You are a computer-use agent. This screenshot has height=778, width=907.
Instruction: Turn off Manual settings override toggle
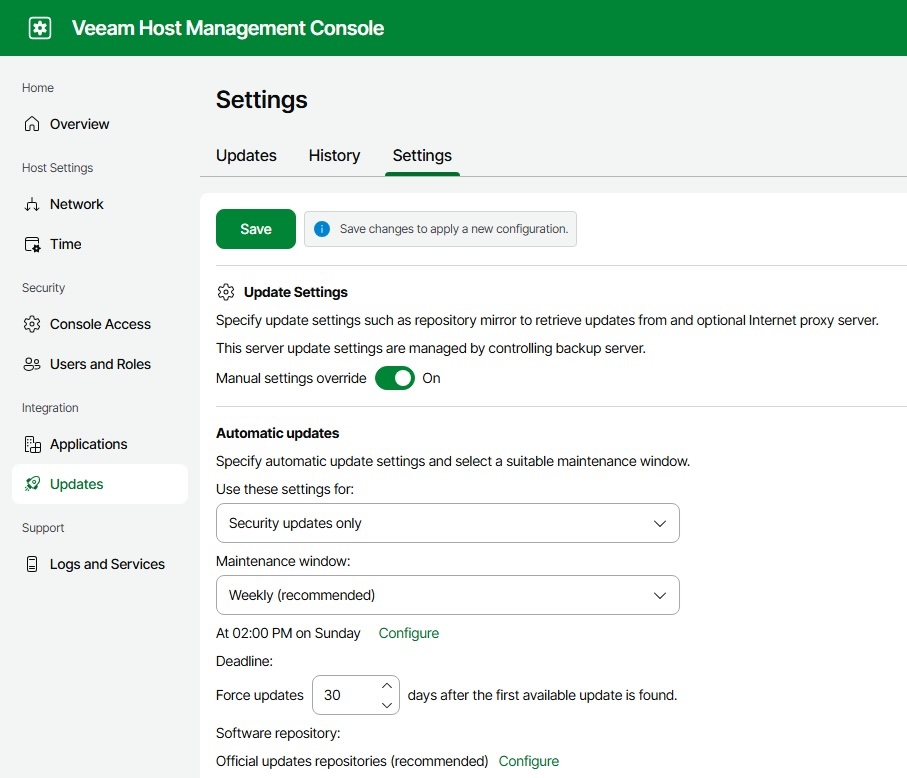[395, 378]
